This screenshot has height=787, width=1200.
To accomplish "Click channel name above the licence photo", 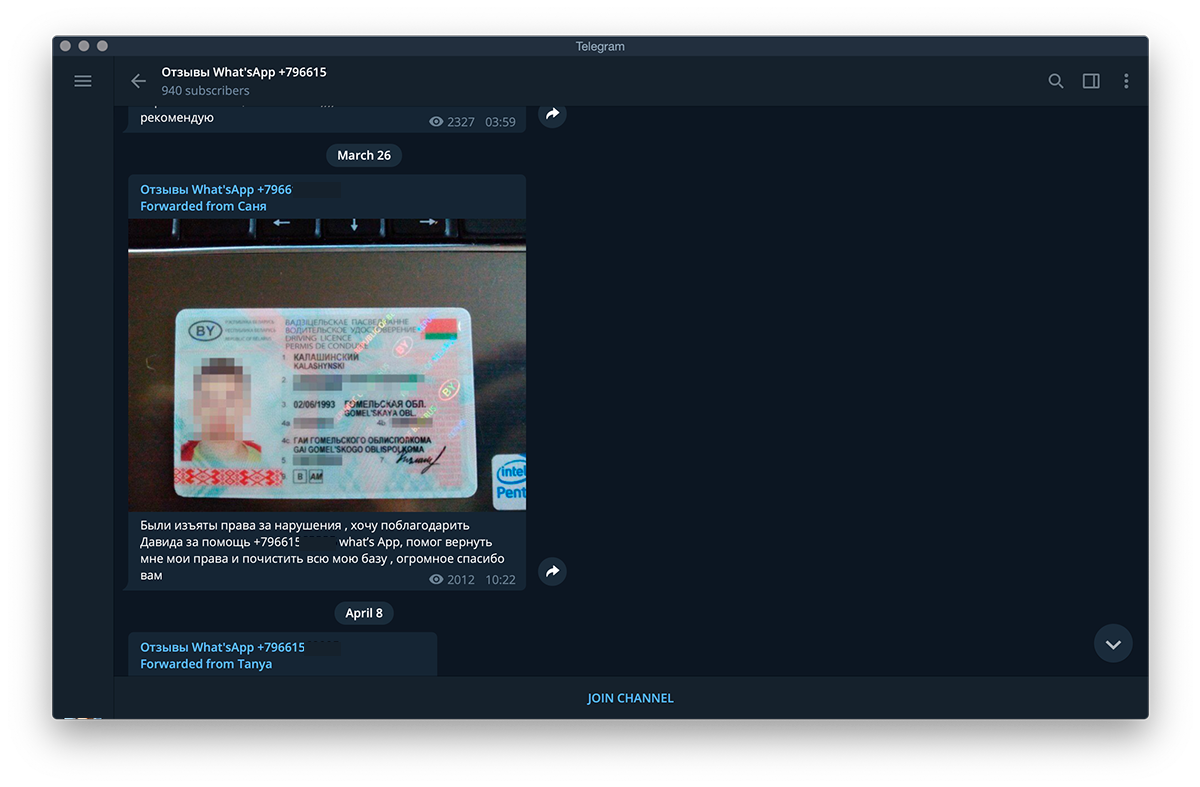I will [216, 189].
